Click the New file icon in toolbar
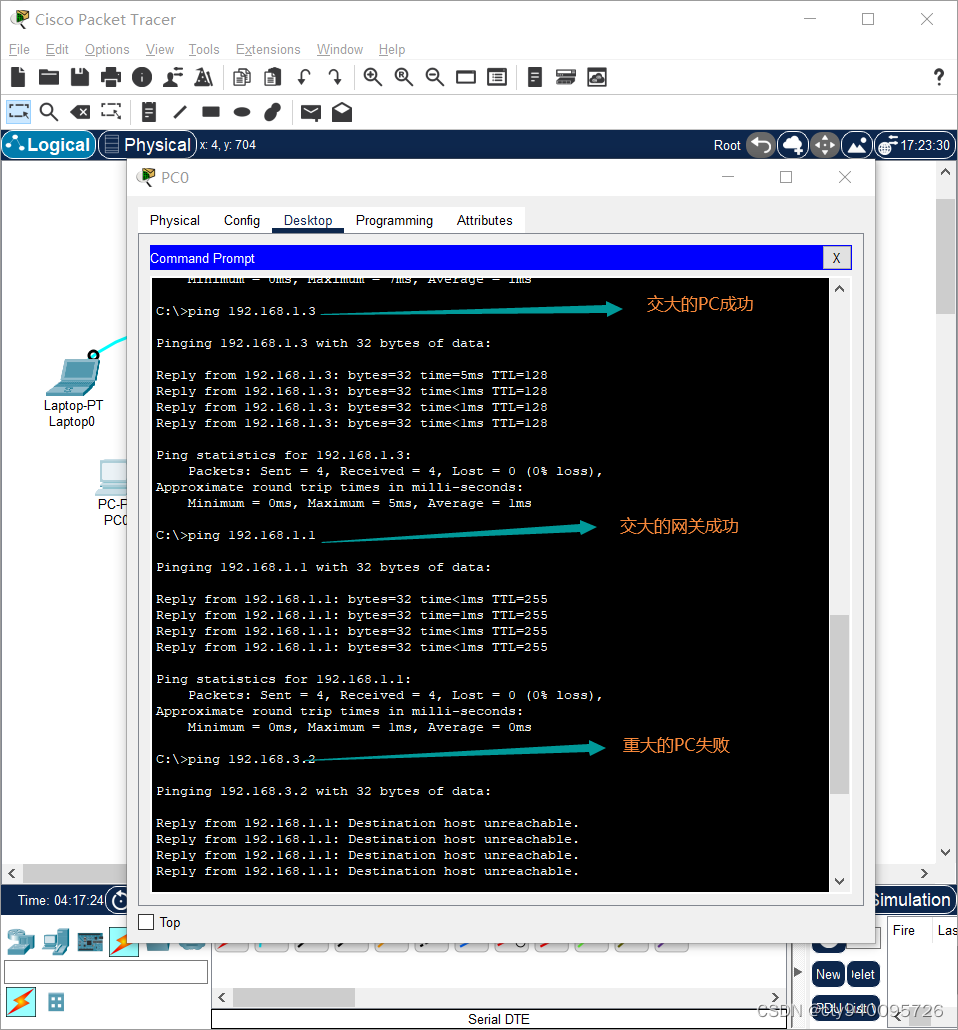958x1030 pixels. point(18,78)
